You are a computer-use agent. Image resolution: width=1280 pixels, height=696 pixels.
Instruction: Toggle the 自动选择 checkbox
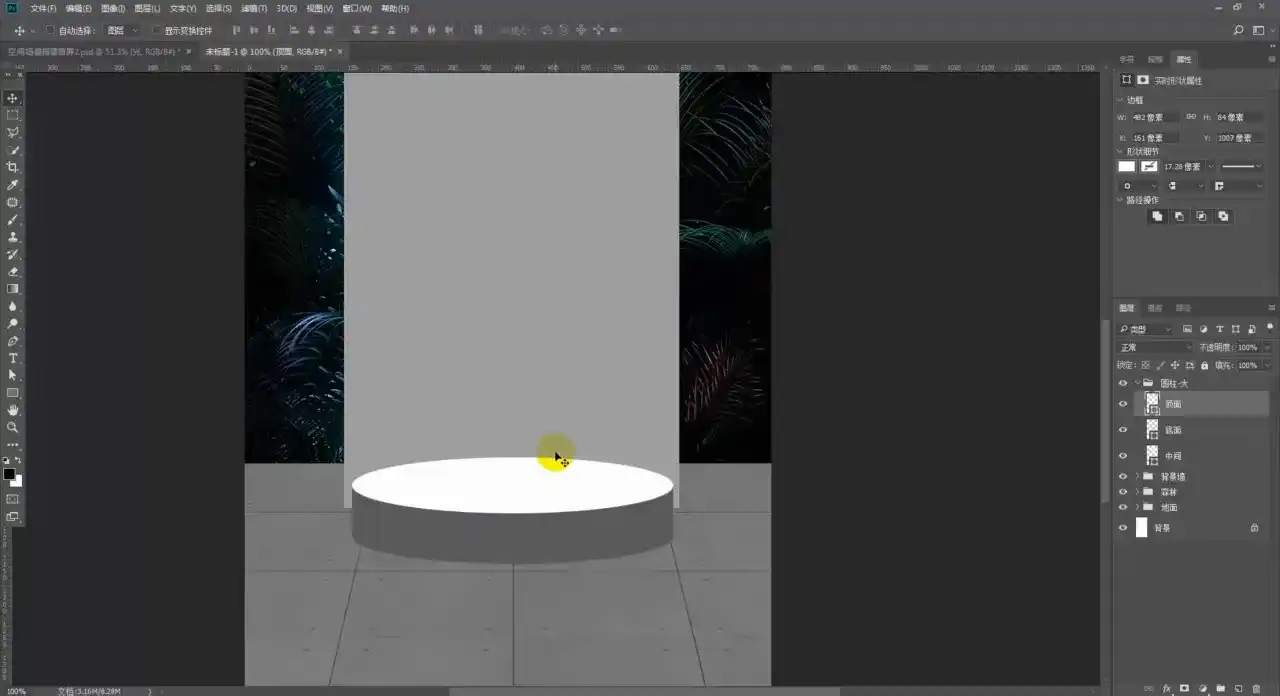(x=50, y=31)
